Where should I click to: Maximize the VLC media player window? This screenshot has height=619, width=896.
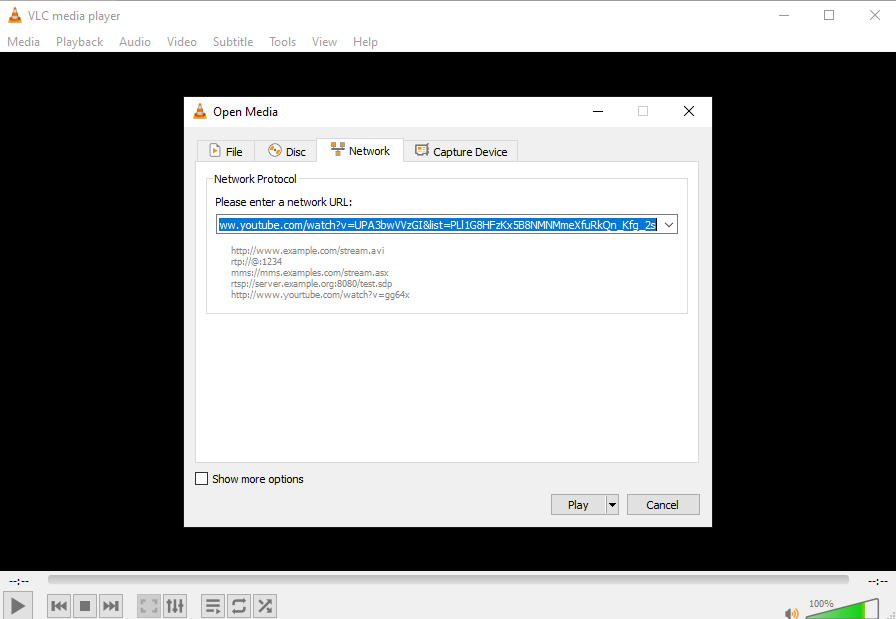coord(829,15)
